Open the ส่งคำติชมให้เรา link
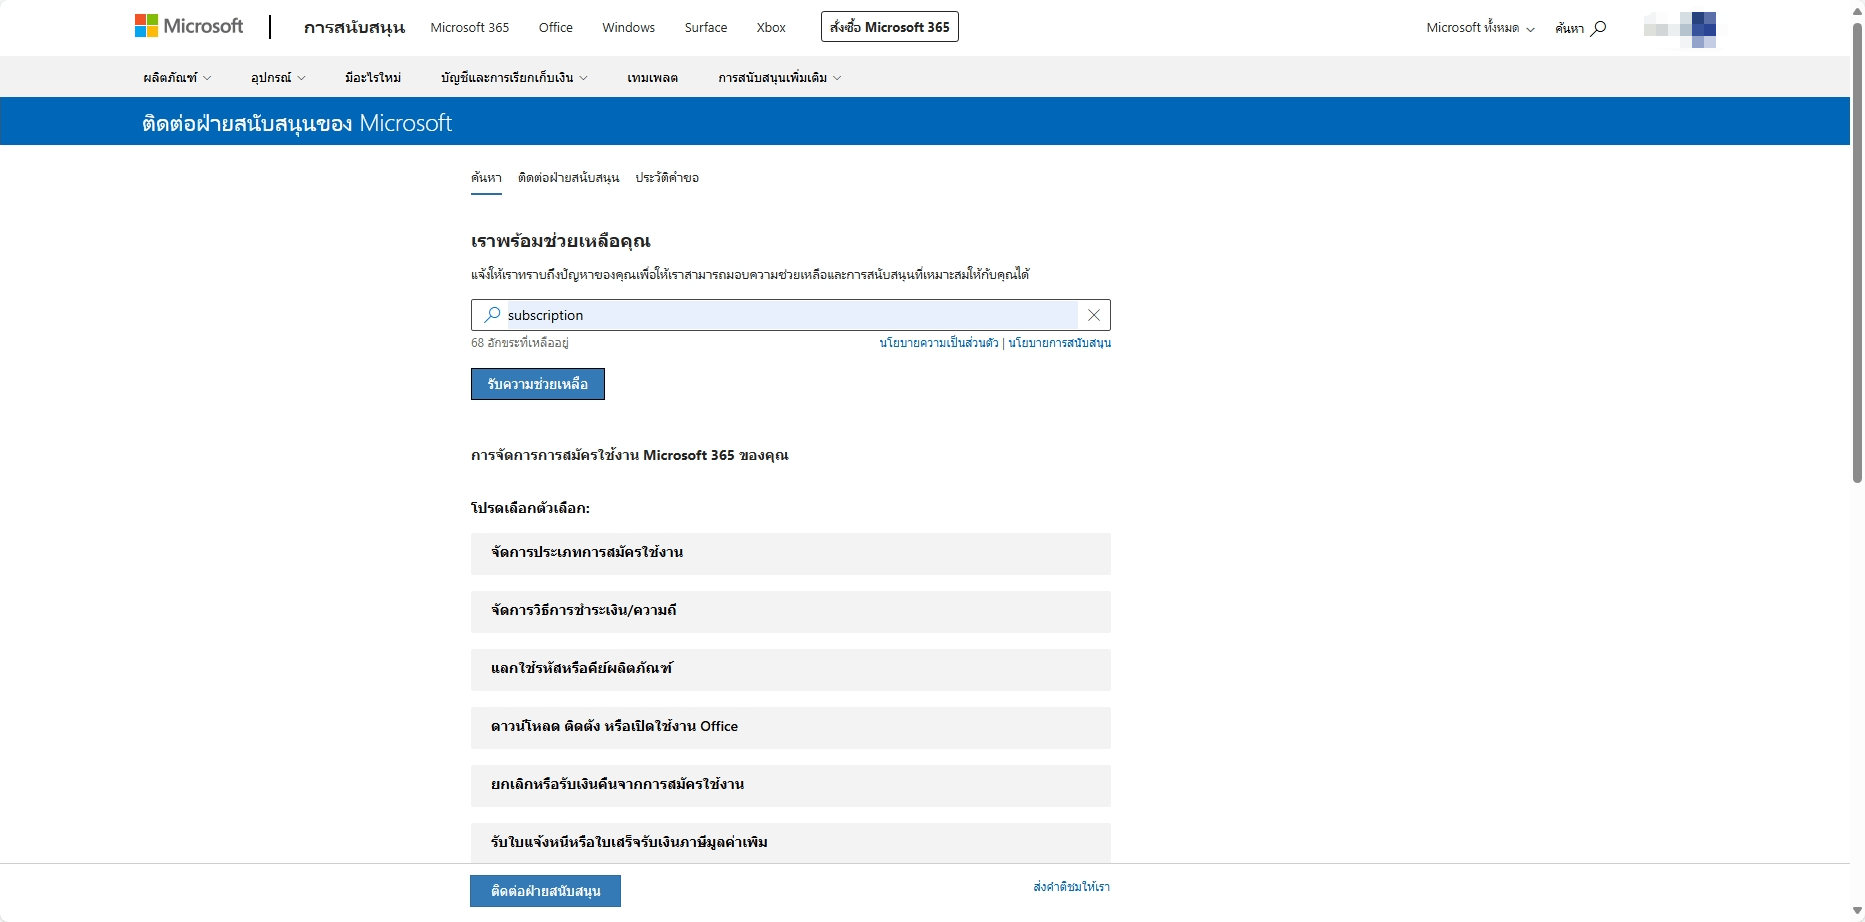The height and width of the screenshot is (922, 1865). 1072,887
